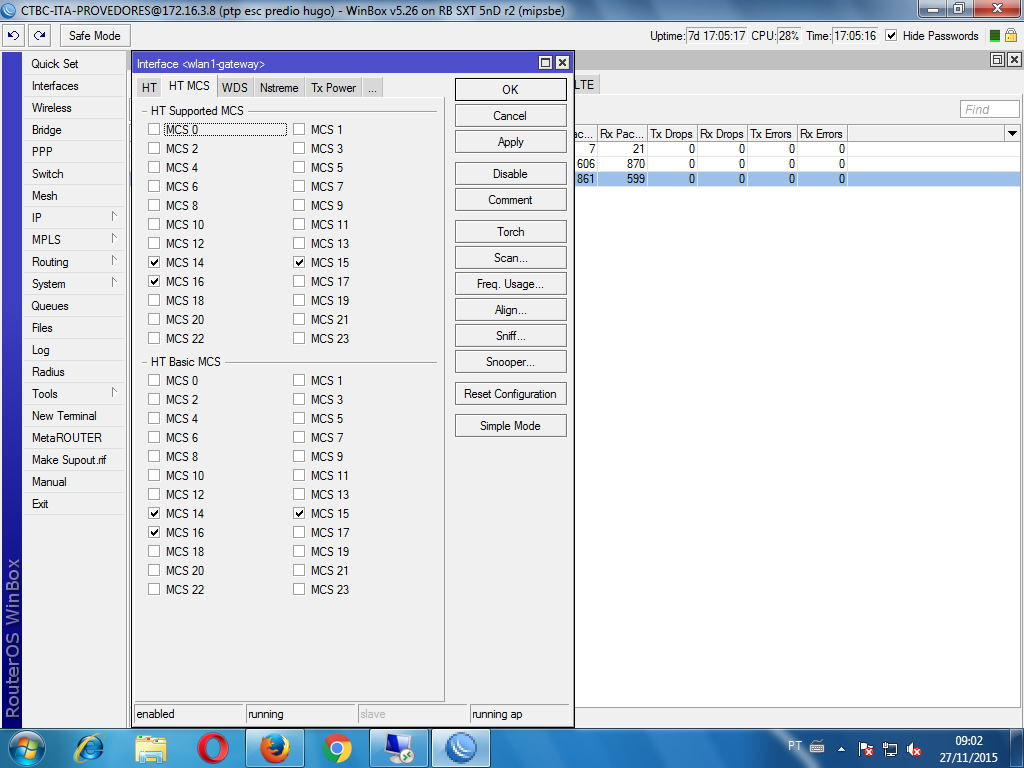Viewport: 1024px width, 768px height.
Task: Click the green traffic indicator icon
Action: click(x=995, y=36)
